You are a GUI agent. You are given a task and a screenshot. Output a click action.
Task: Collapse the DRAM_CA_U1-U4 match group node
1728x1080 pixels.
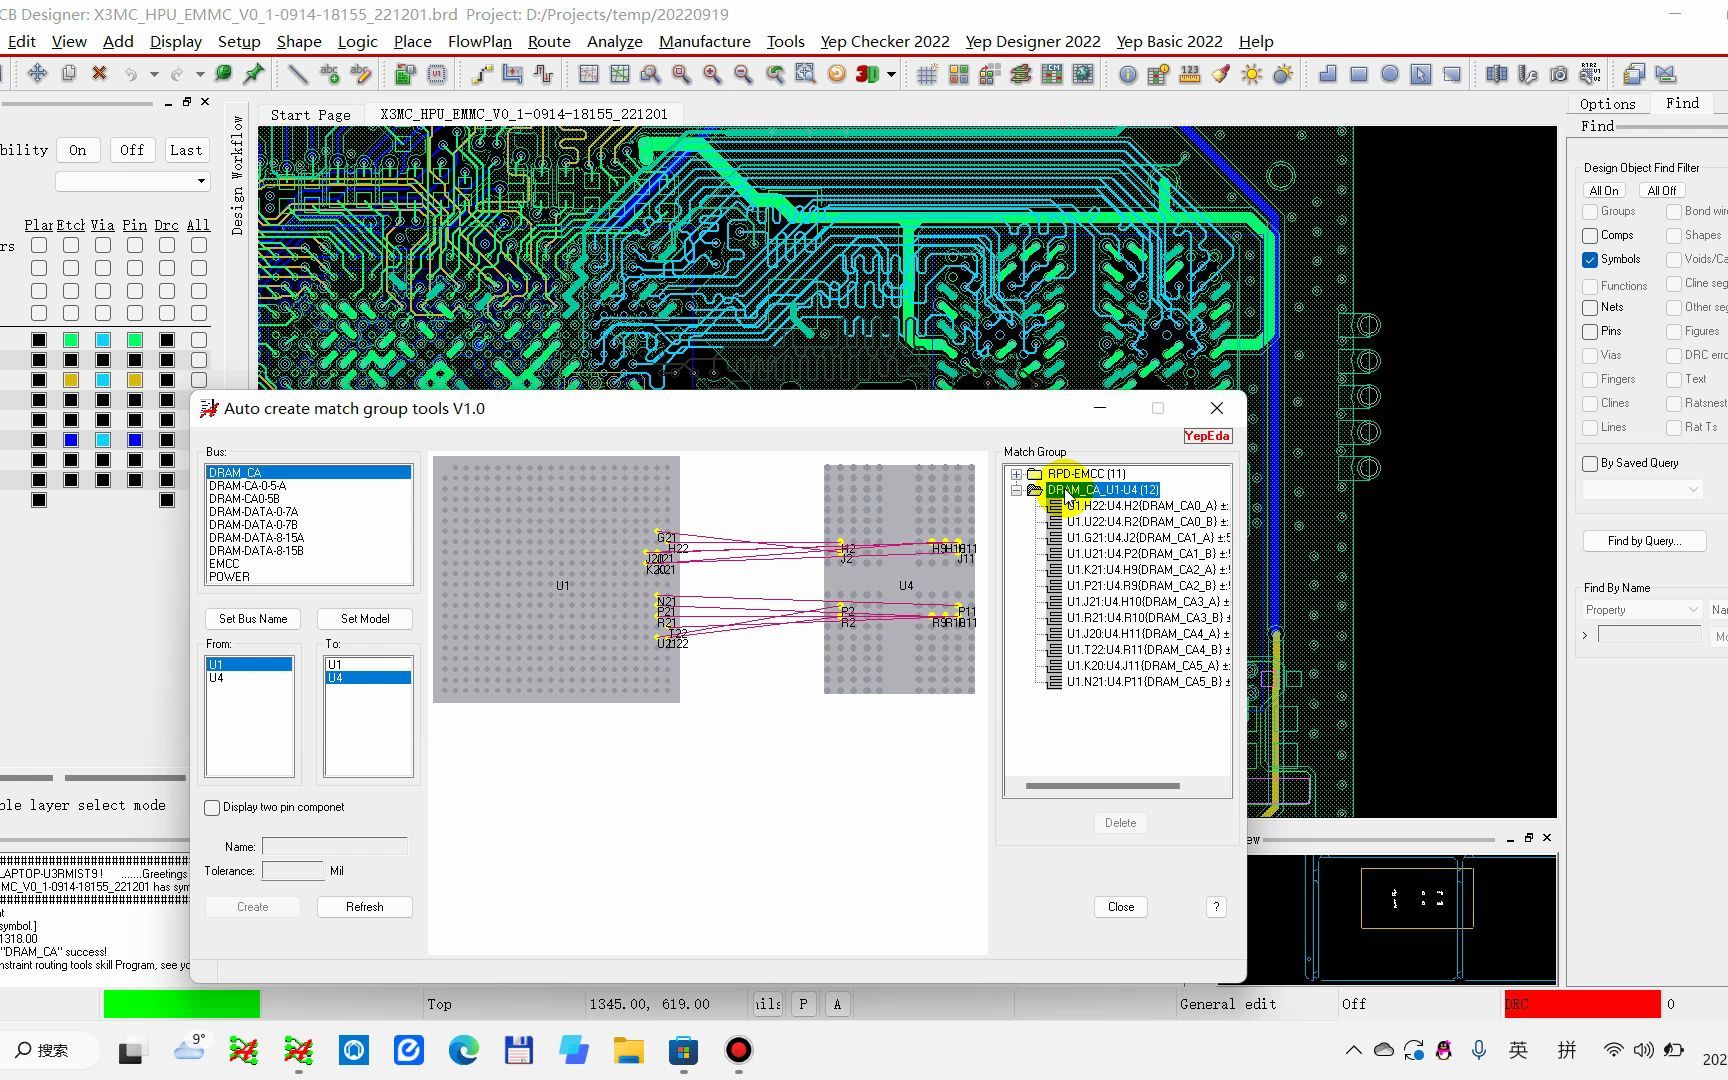click(x=1017, y=490)
